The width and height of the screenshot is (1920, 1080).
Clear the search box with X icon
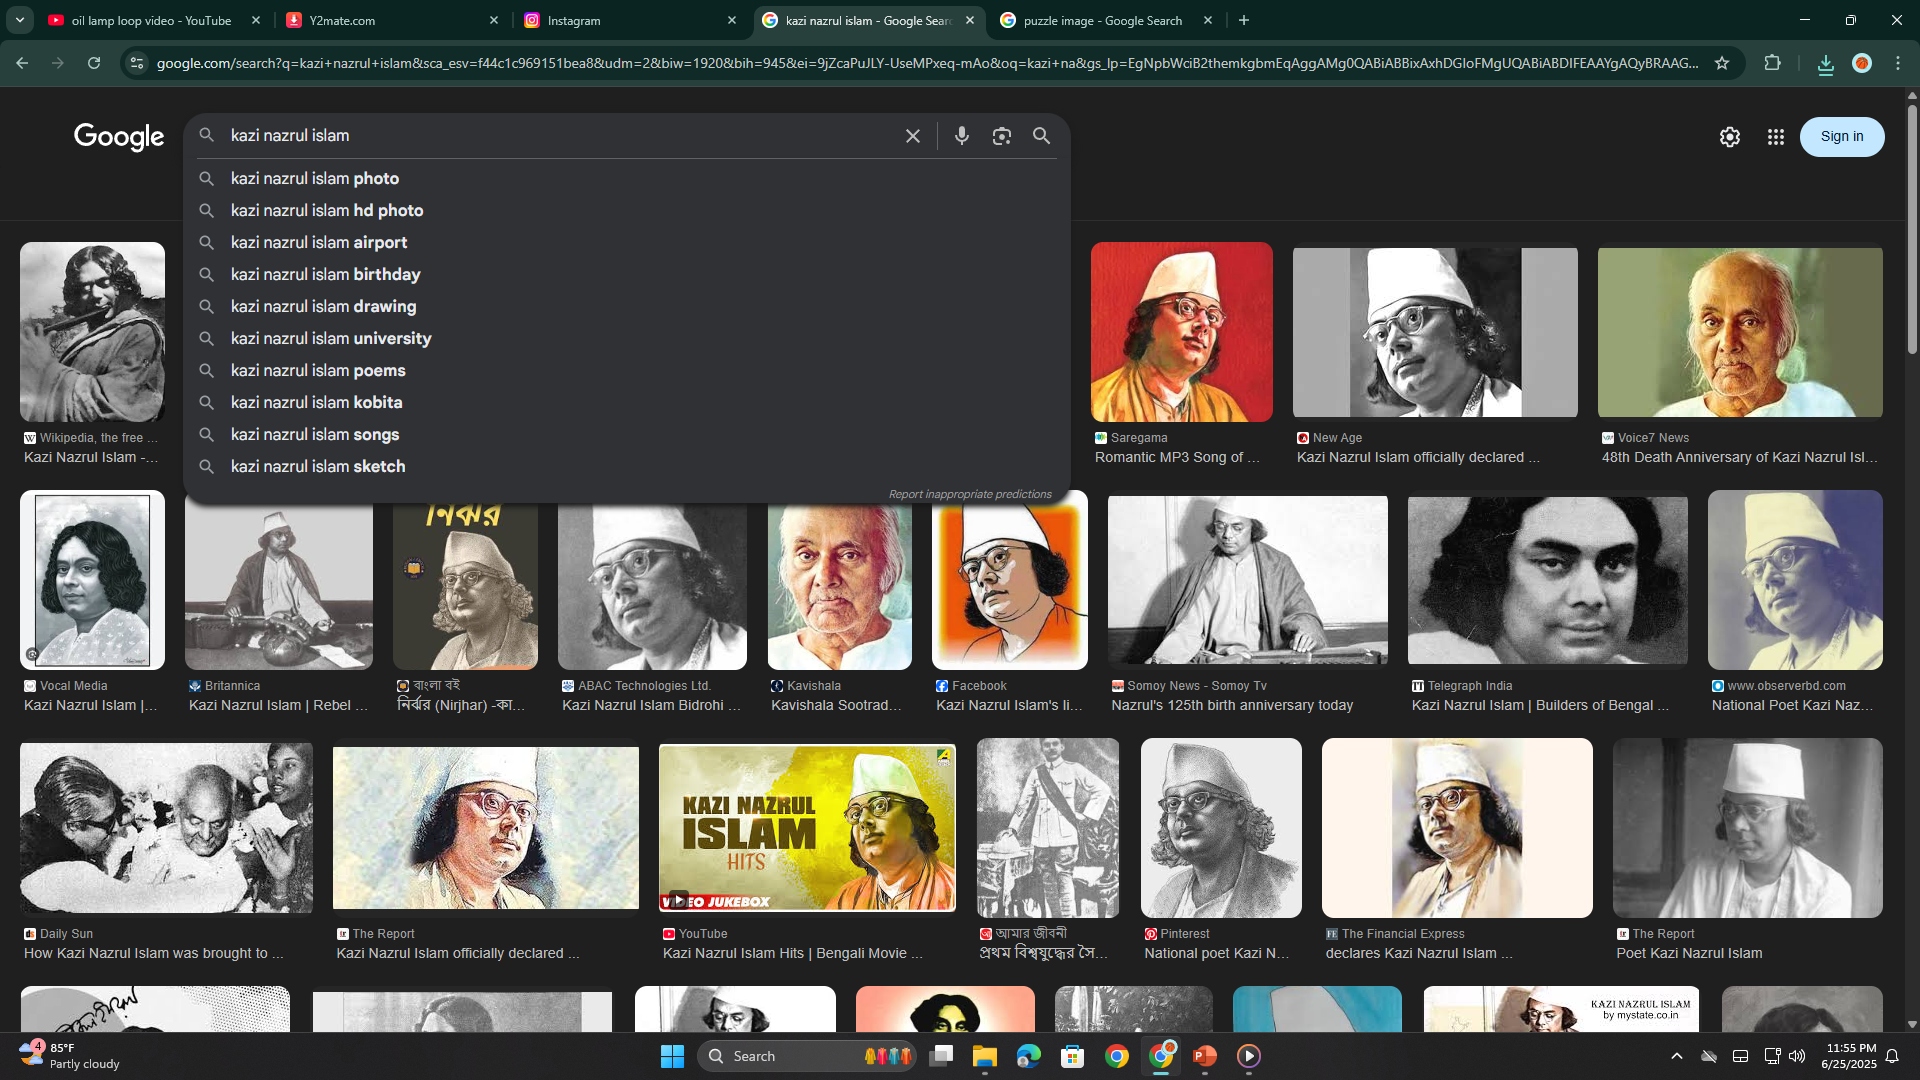pos(912,136)
